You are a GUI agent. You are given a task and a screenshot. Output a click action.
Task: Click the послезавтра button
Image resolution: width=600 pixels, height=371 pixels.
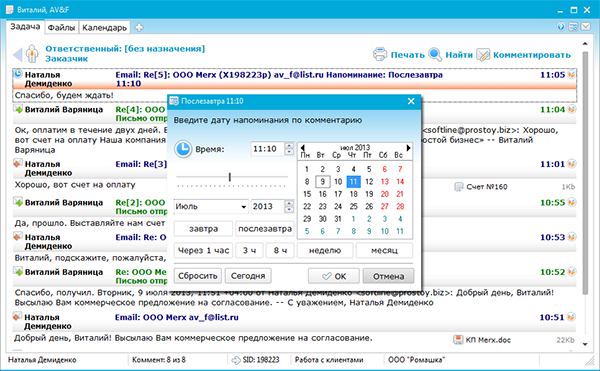[265, 229]
